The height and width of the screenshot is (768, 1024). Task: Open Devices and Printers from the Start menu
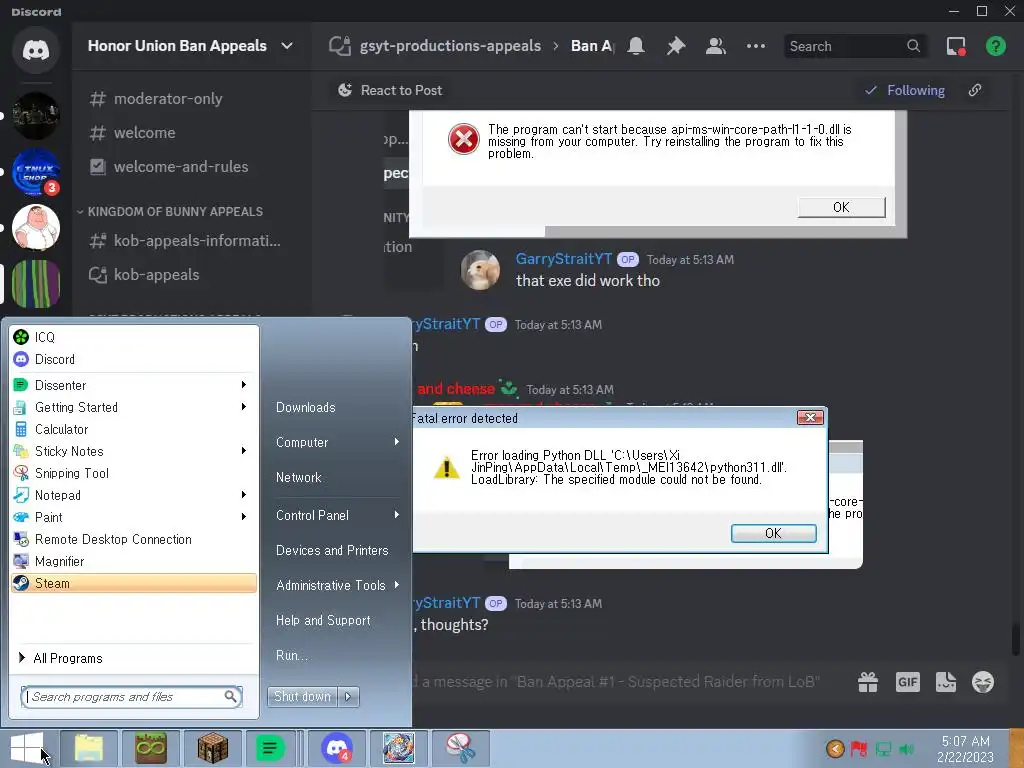(337, 551)
